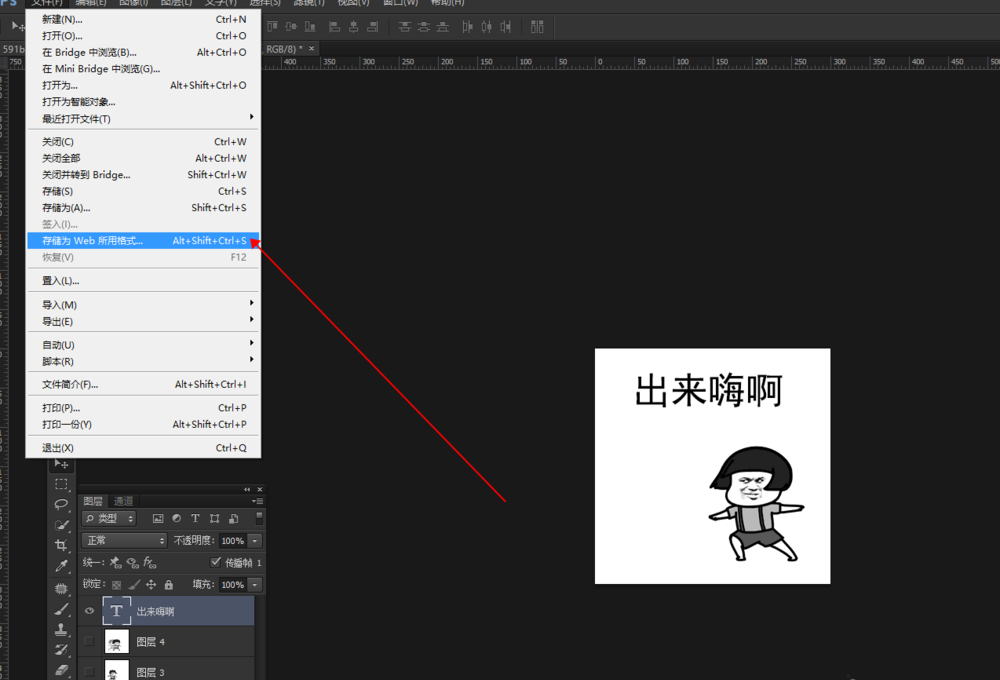Select the Eraser tool
The image size is (1000, 680).
[x=61, y=670]
